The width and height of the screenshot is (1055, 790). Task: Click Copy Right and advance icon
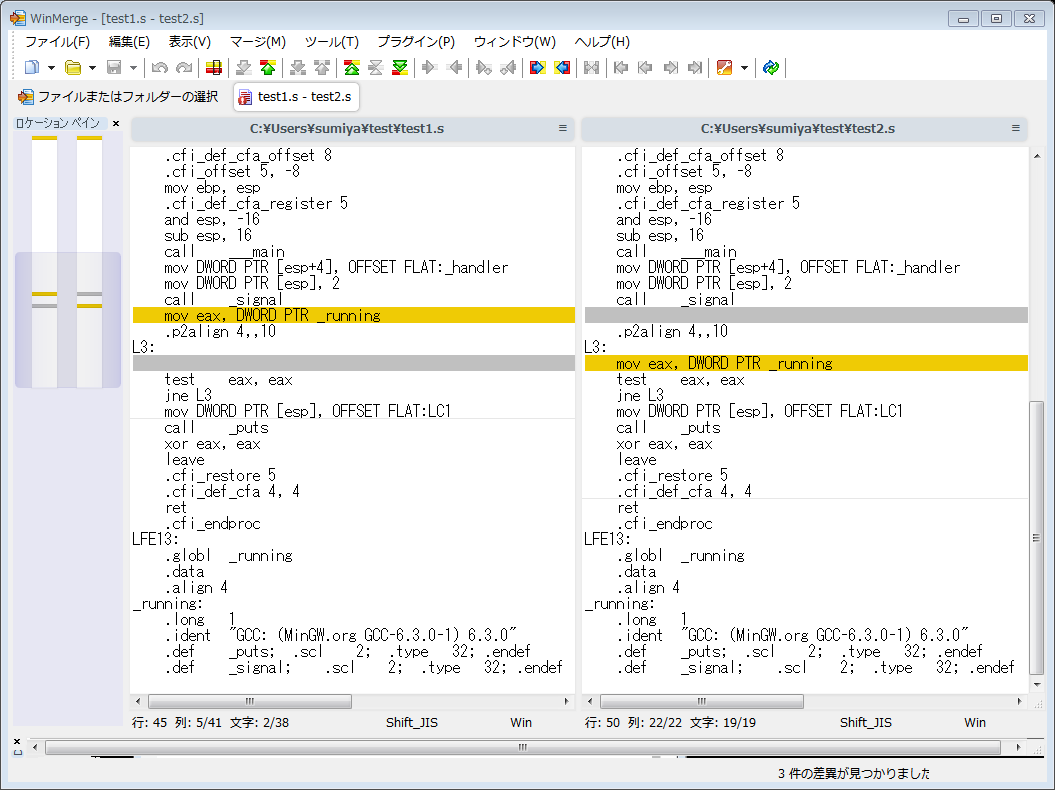click(484, 67)
